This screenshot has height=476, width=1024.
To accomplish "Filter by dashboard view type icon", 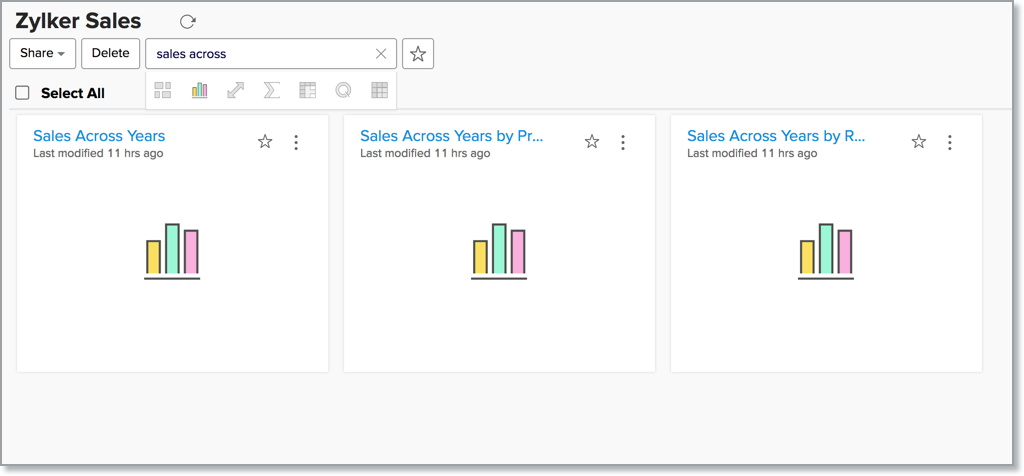I will [163, 91].
